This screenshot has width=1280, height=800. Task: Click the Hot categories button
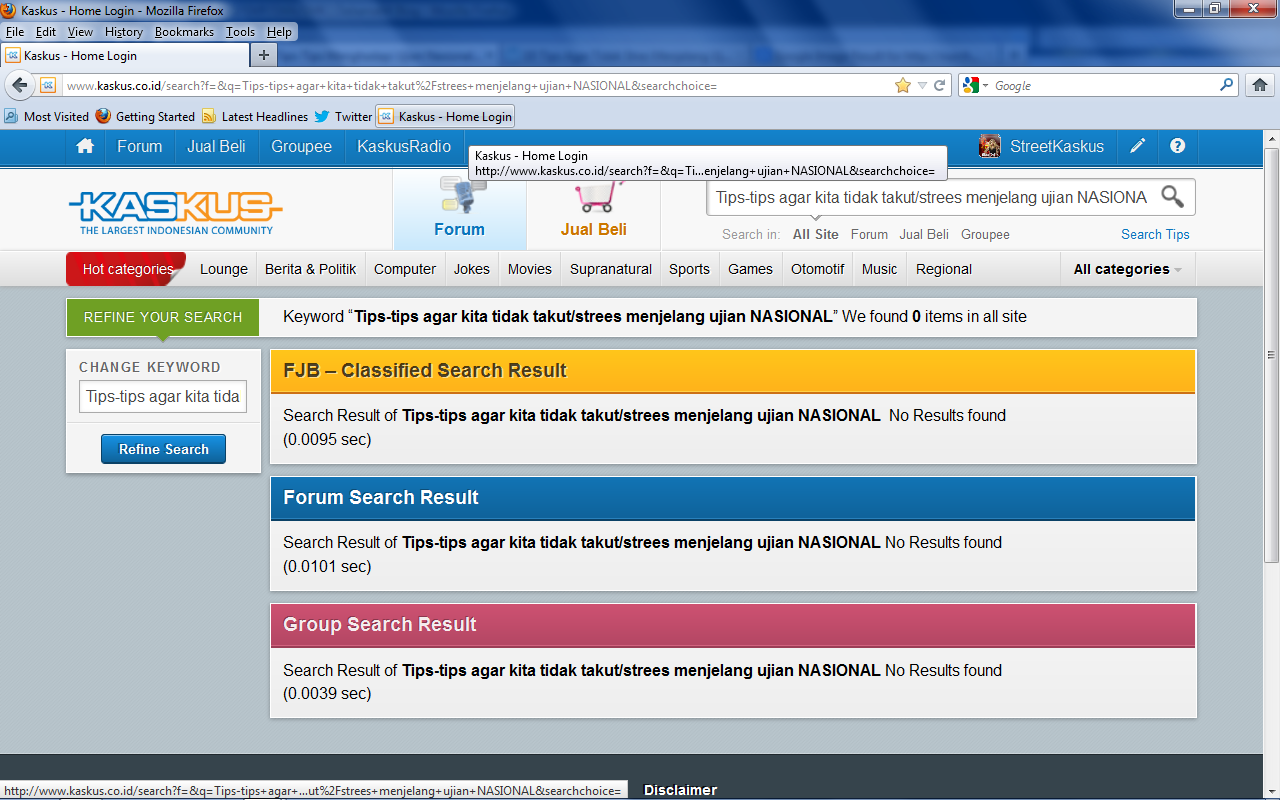[x=127, y=269]
